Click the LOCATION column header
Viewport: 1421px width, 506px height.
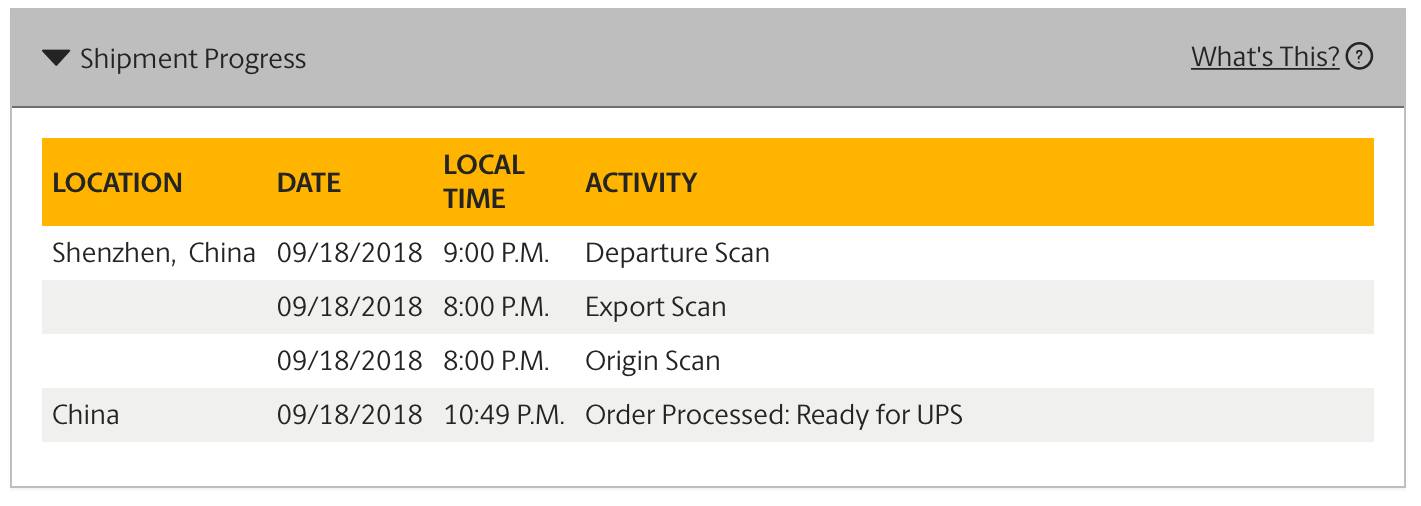(x=117, y=183)
